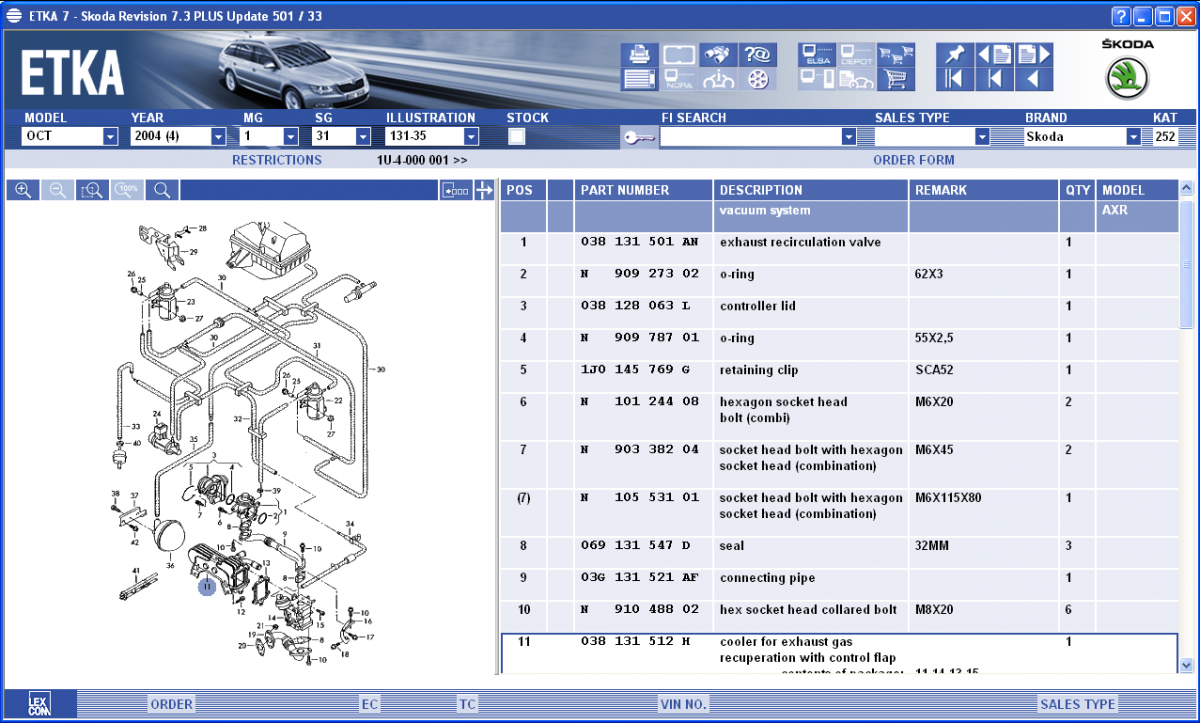Click the RESTRICTIONS label
Image resolution: width=1200 pixels, height=723 pixels.
tap(277, 160)
